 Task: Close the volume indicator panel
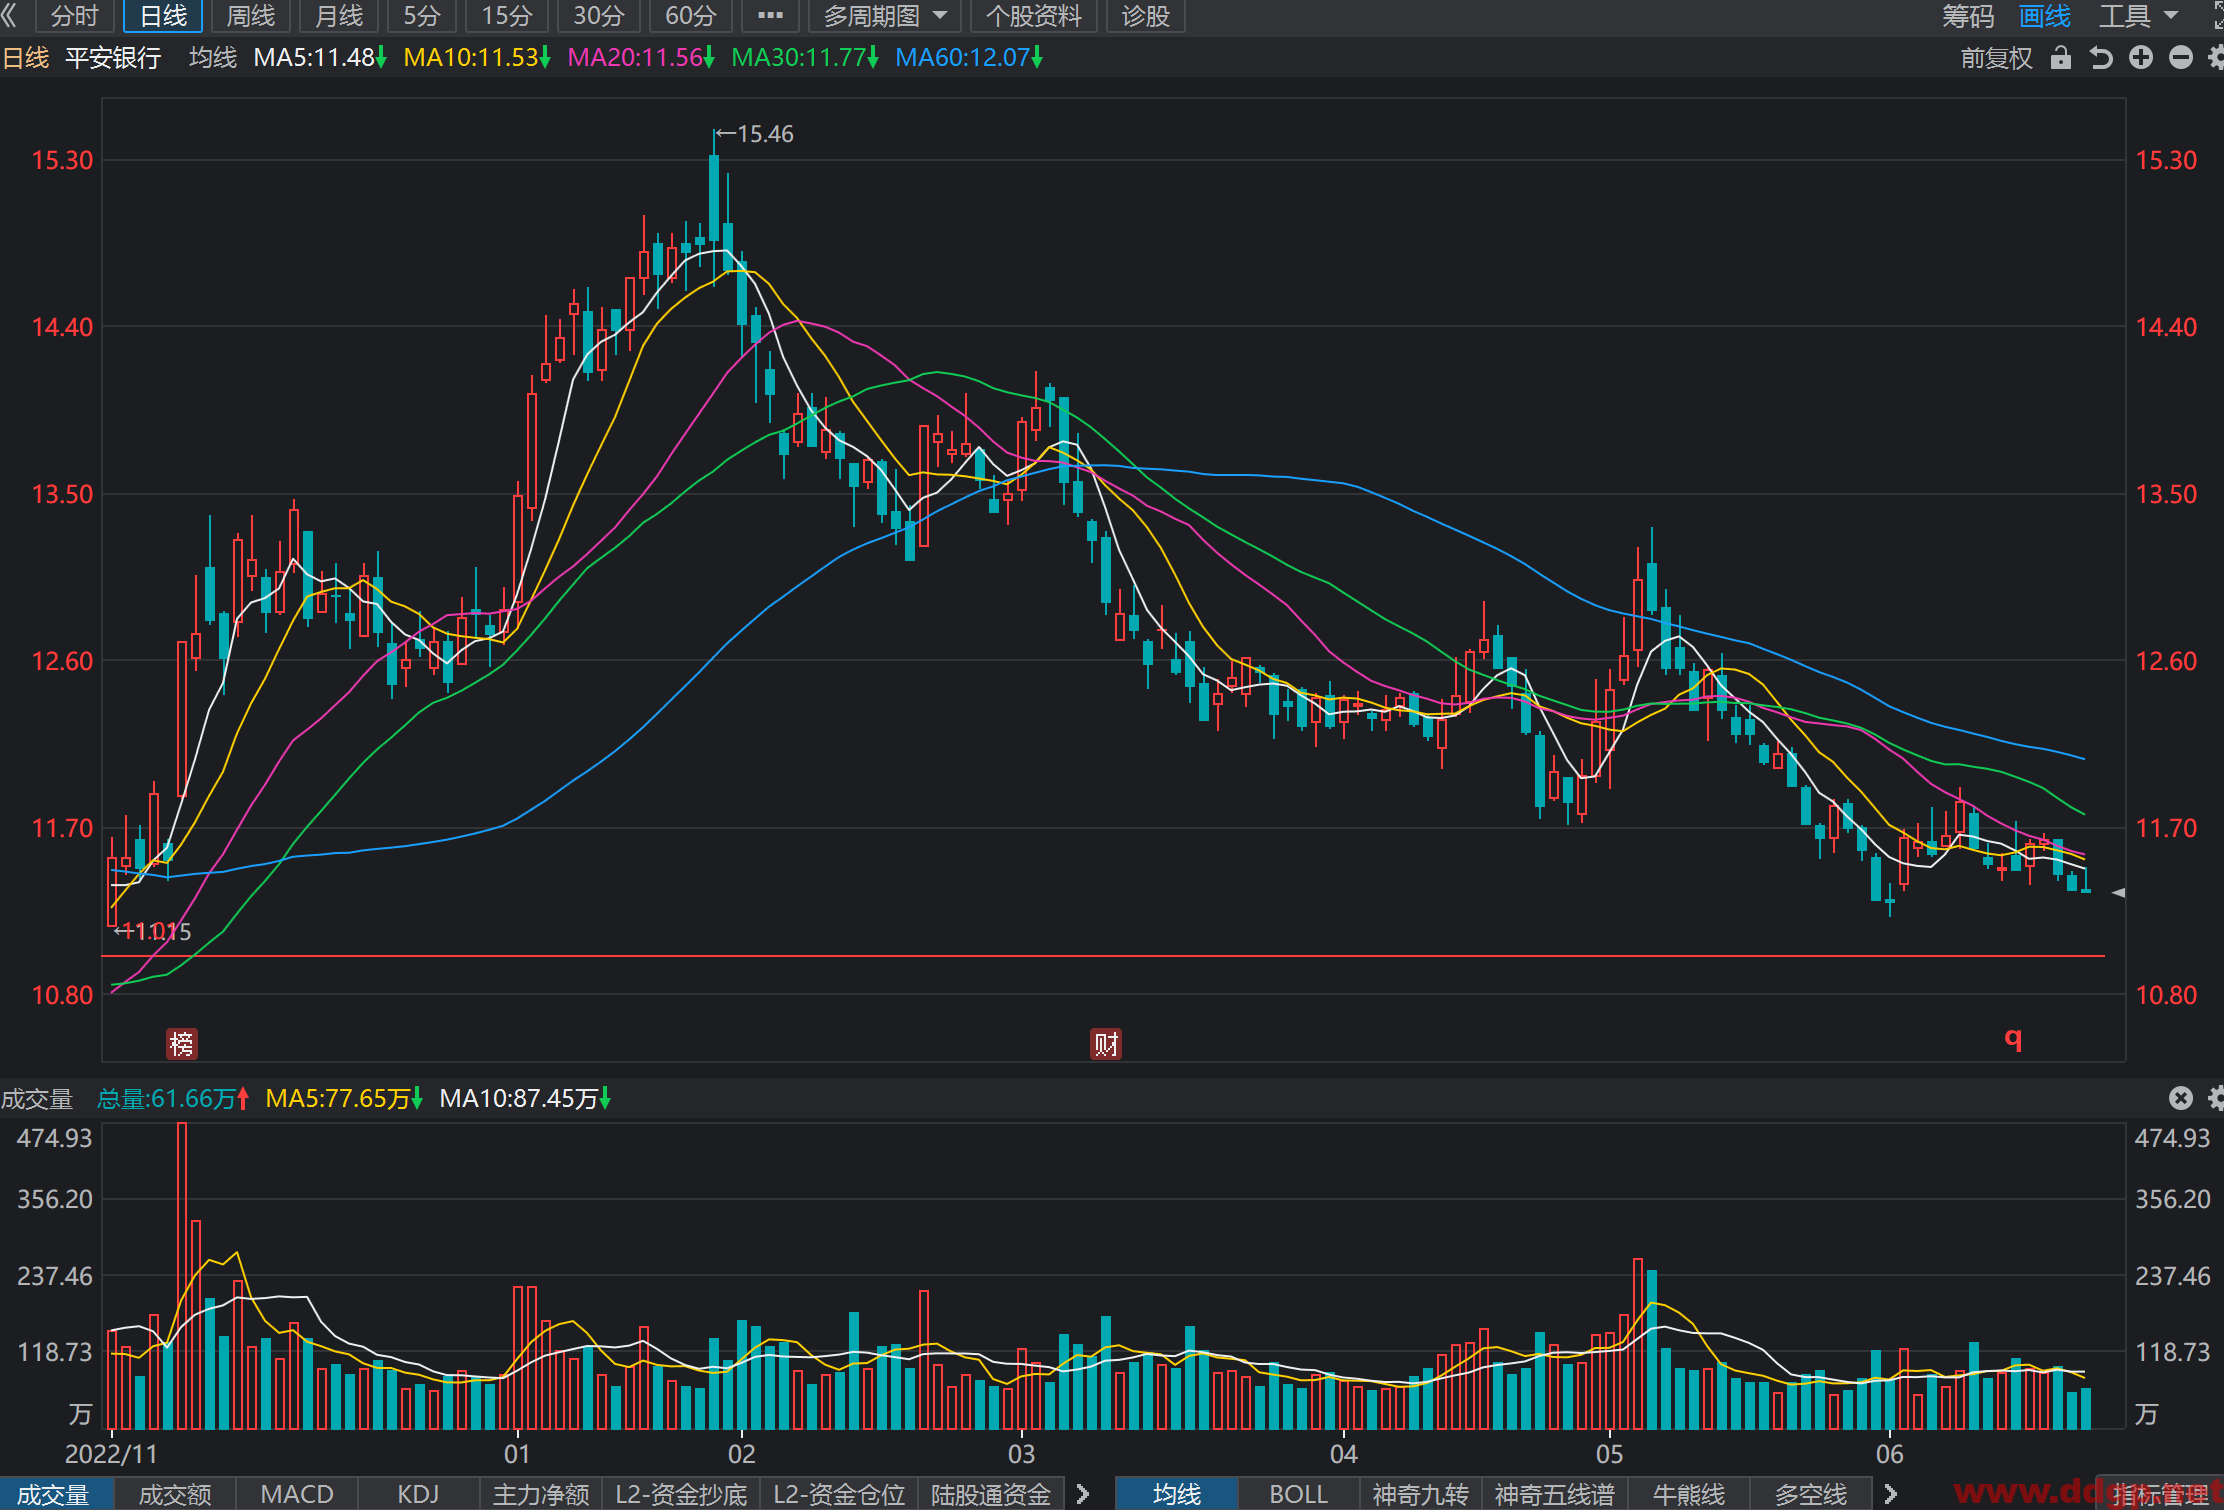pyautogui.click(x=2181, y=1098)
